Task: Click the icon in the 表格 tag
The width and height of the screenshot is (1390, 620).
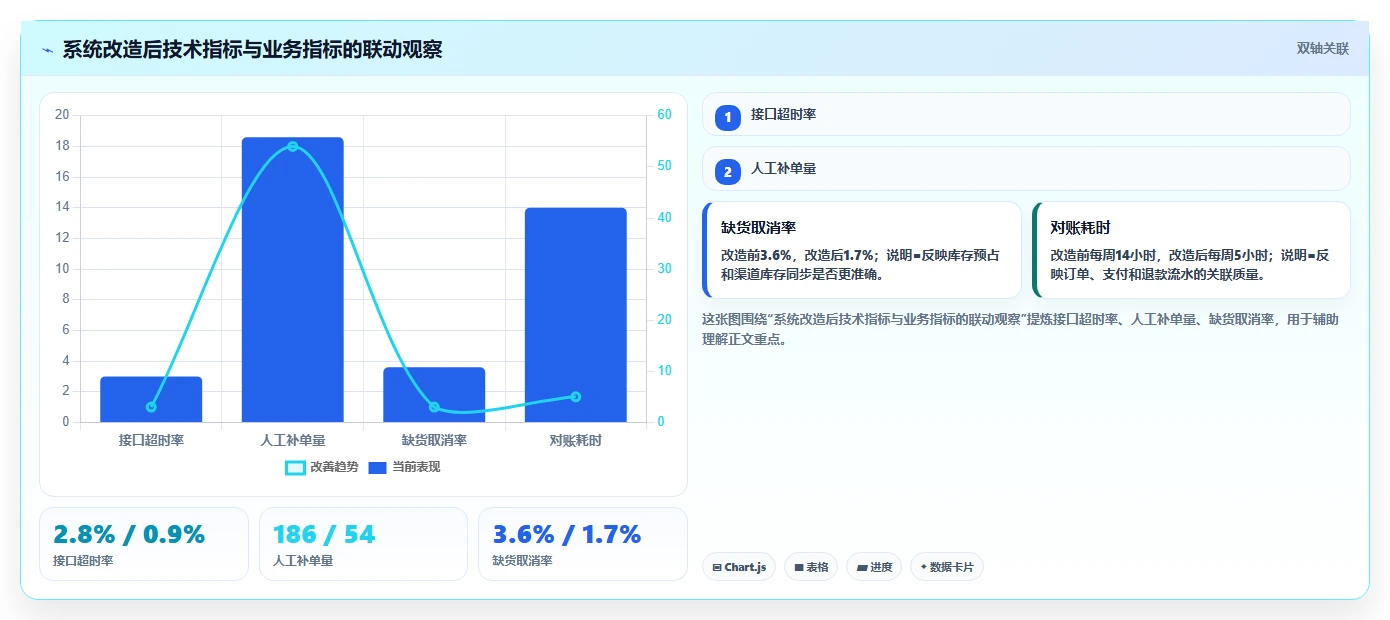Action: [x=798, y=567]
